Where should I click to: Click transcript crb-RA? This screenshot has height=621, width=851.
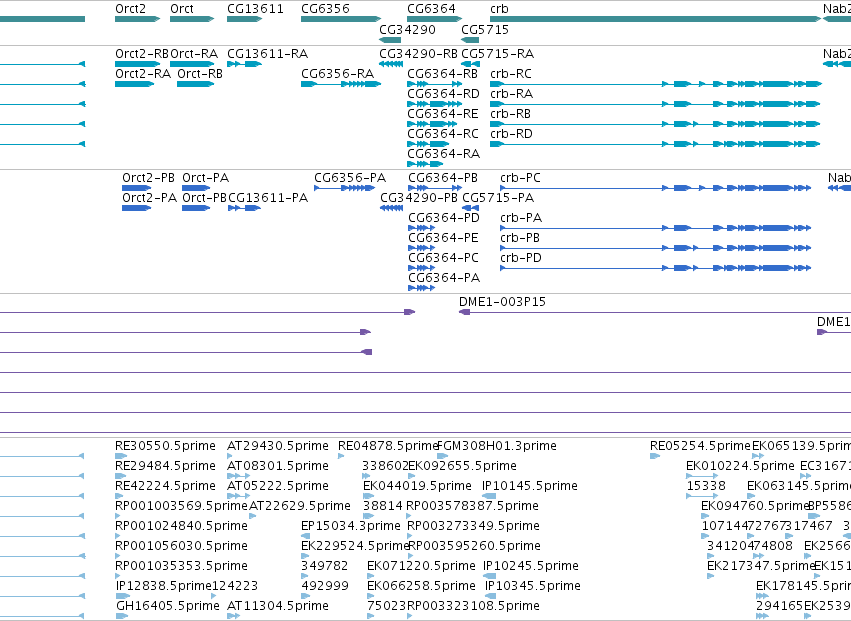[x=511, y=94]
